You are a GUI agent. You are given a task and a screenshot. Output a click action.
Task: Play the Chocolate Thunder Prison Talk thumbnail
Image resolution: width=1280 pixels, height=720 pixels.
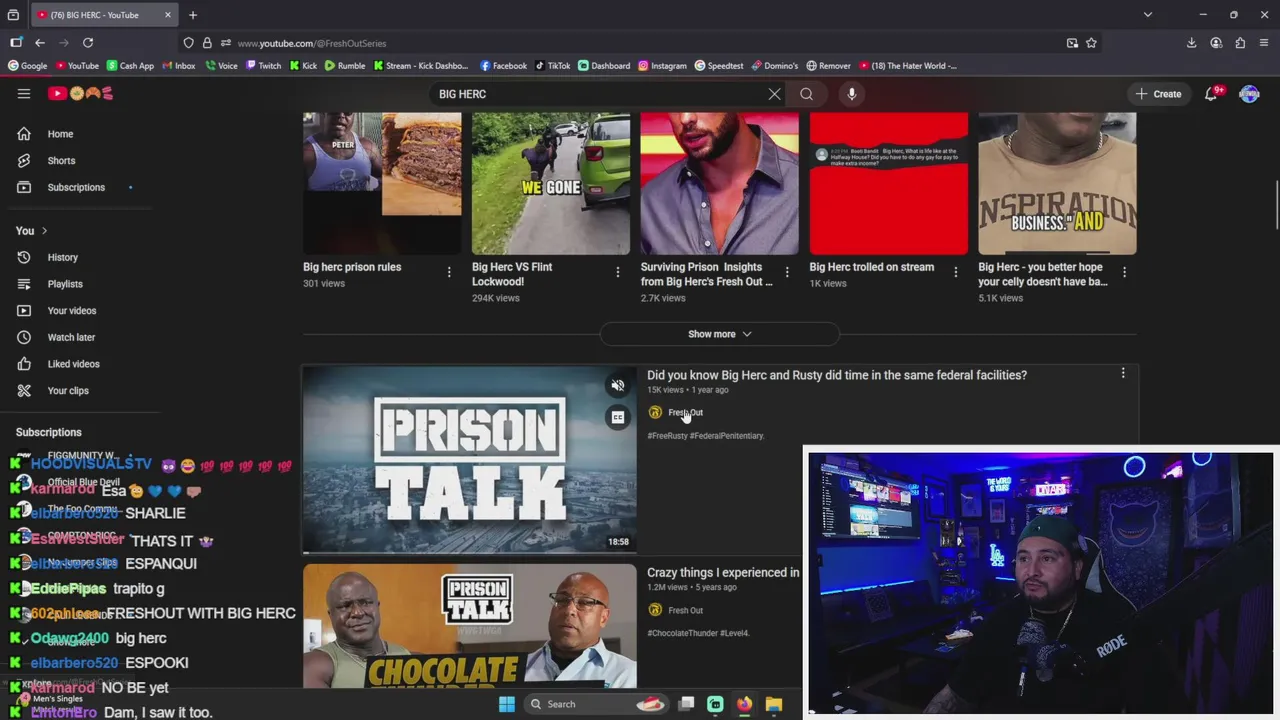(469, 626)
